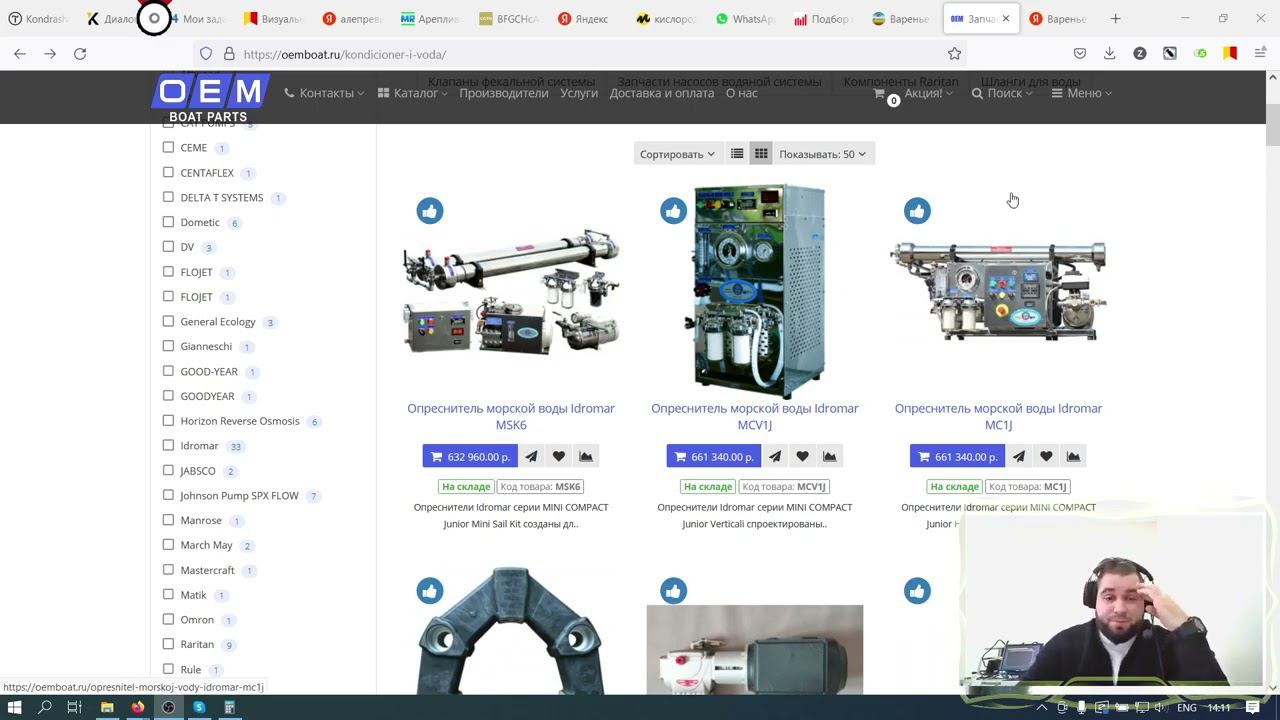Click the thumbs-up badge on the Idromar MCV1J card
The height and width of the screenshot is (720, 1280).
click(x=674, y=211)
